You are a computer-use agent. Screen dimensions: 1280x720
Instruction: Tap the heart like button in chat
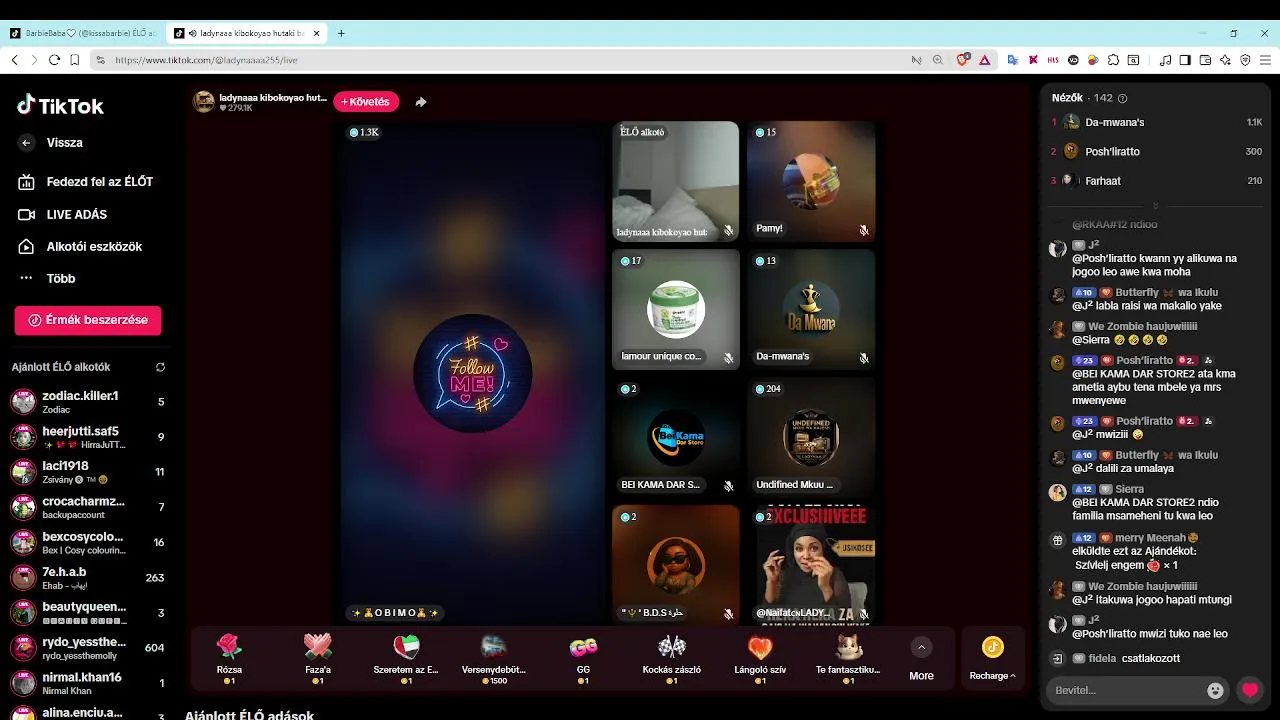point(1250,690)
